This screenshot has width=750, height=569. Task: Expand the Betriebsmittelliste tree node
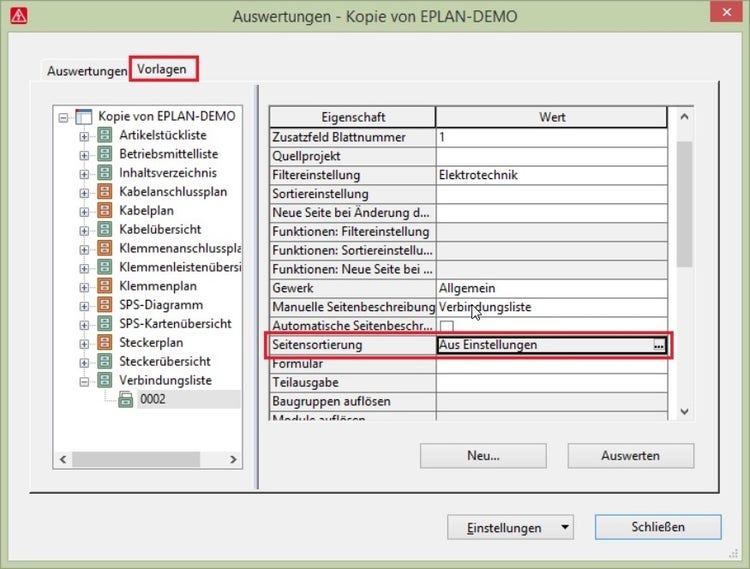(84, 155)
